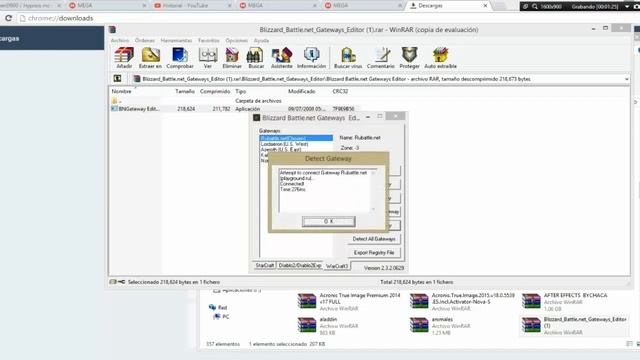This screenshot has width=640, height=360.
Task: Open the Favoritos menu
Action: click(209, 40)
